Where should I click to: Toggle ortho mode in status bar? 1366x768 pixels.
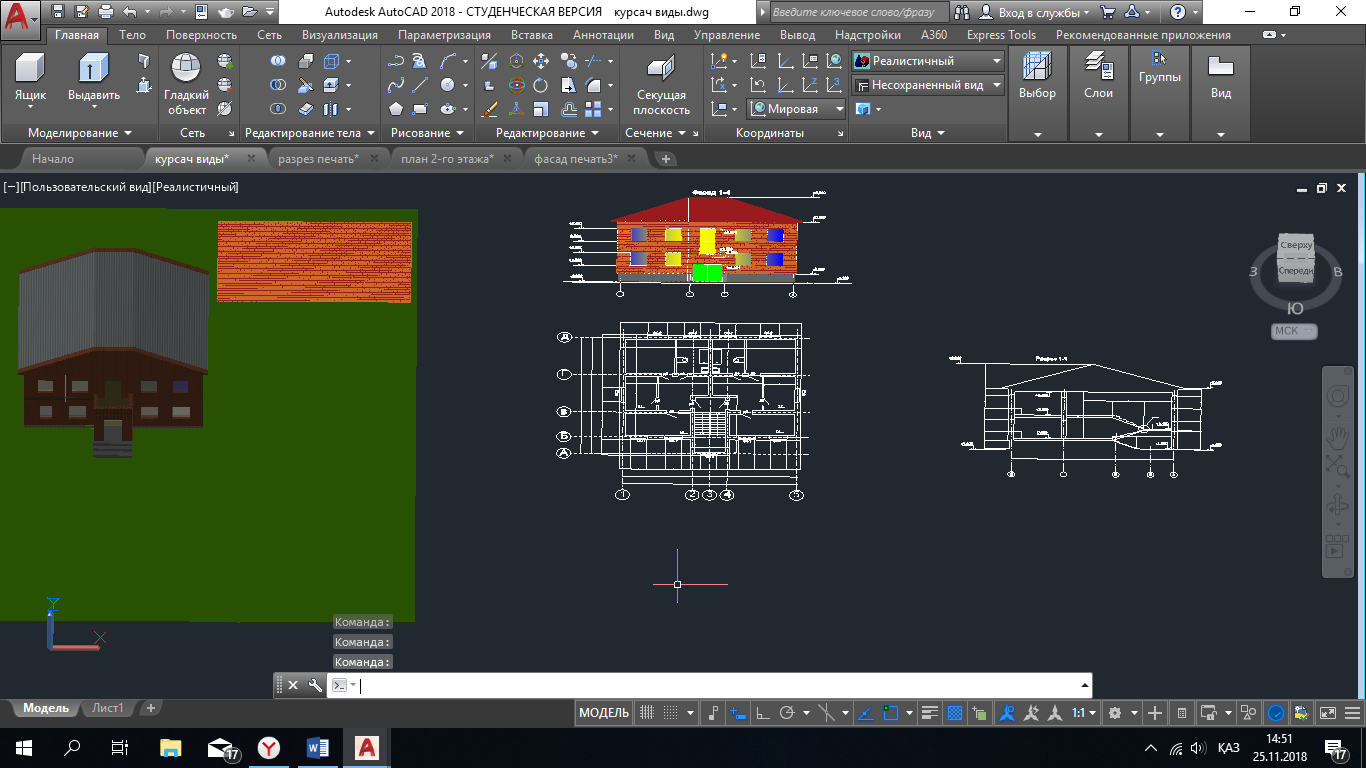762,713
